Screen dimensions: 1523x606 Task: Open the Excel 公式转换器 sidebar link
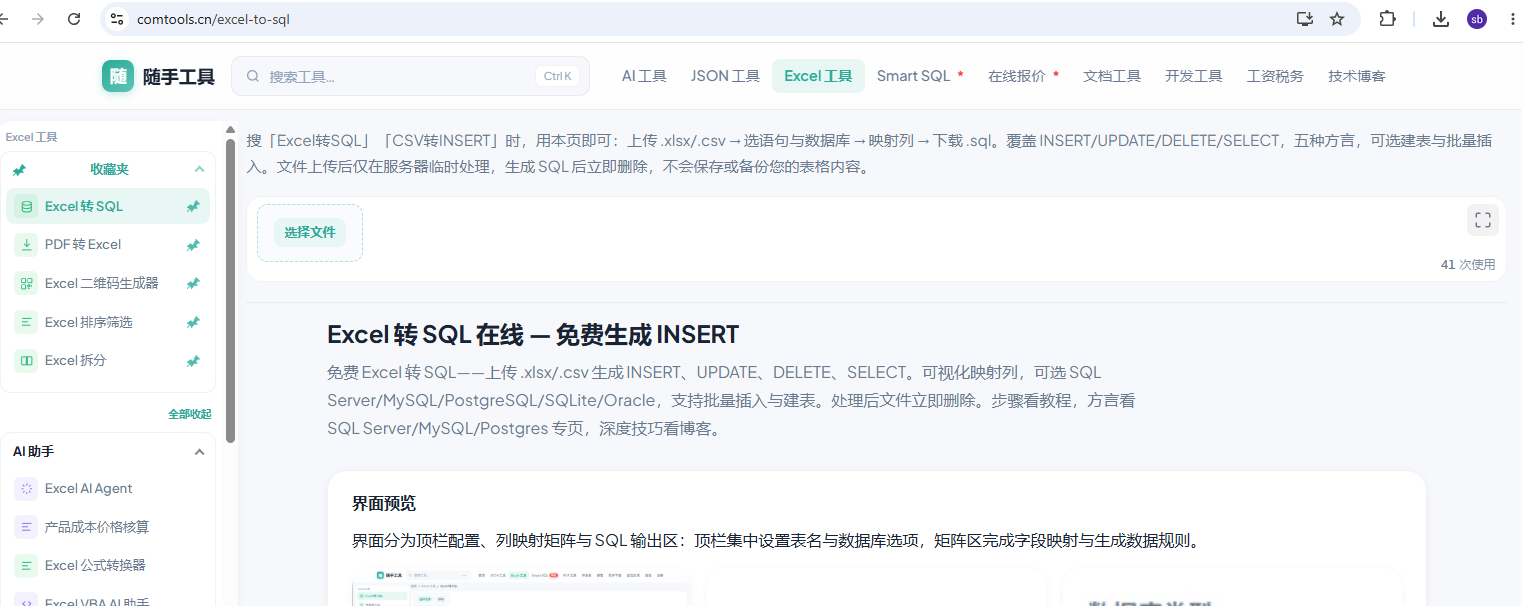[108, 565]
